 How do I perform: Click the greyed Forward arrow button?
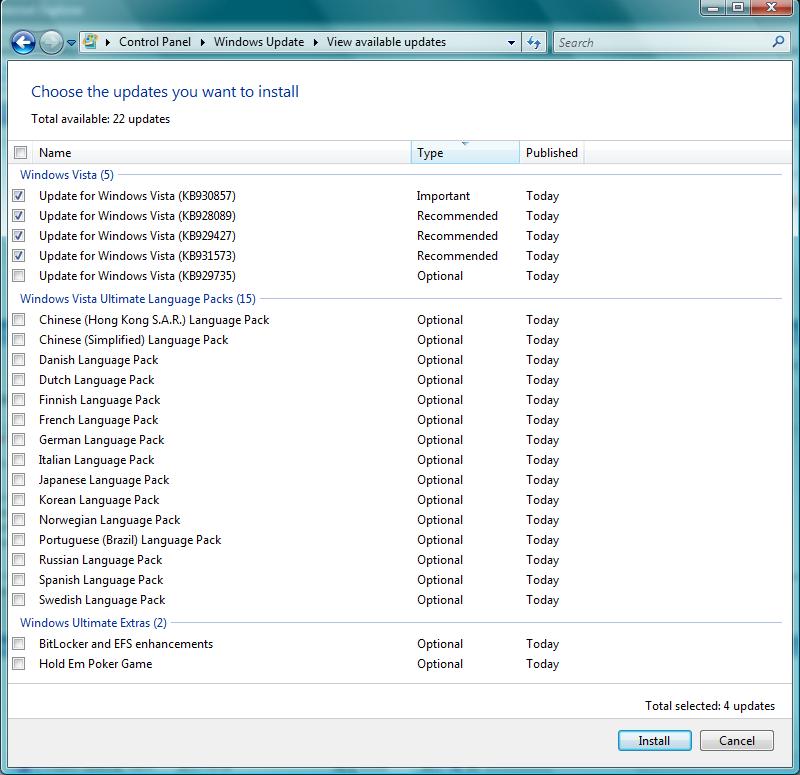(51, 42)
